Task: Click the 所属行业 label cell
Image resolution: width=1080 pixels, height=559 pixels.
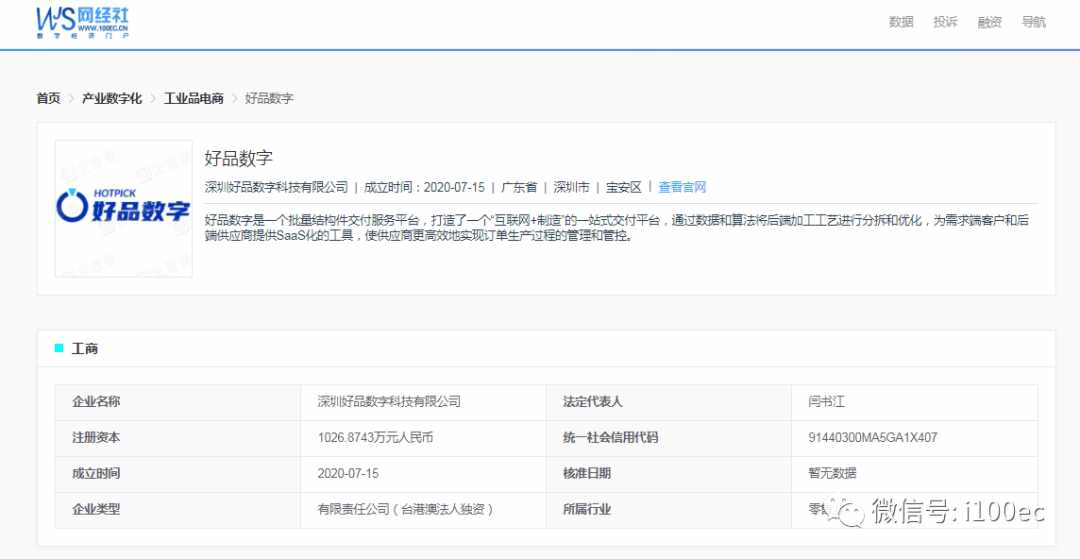Action: tap(669, 510)
